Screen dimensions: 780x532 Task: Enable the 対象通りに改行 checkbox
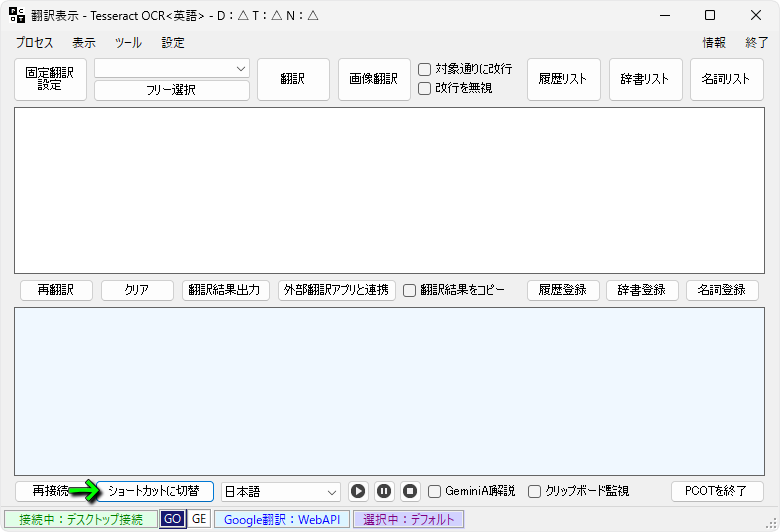click(425, 70)
